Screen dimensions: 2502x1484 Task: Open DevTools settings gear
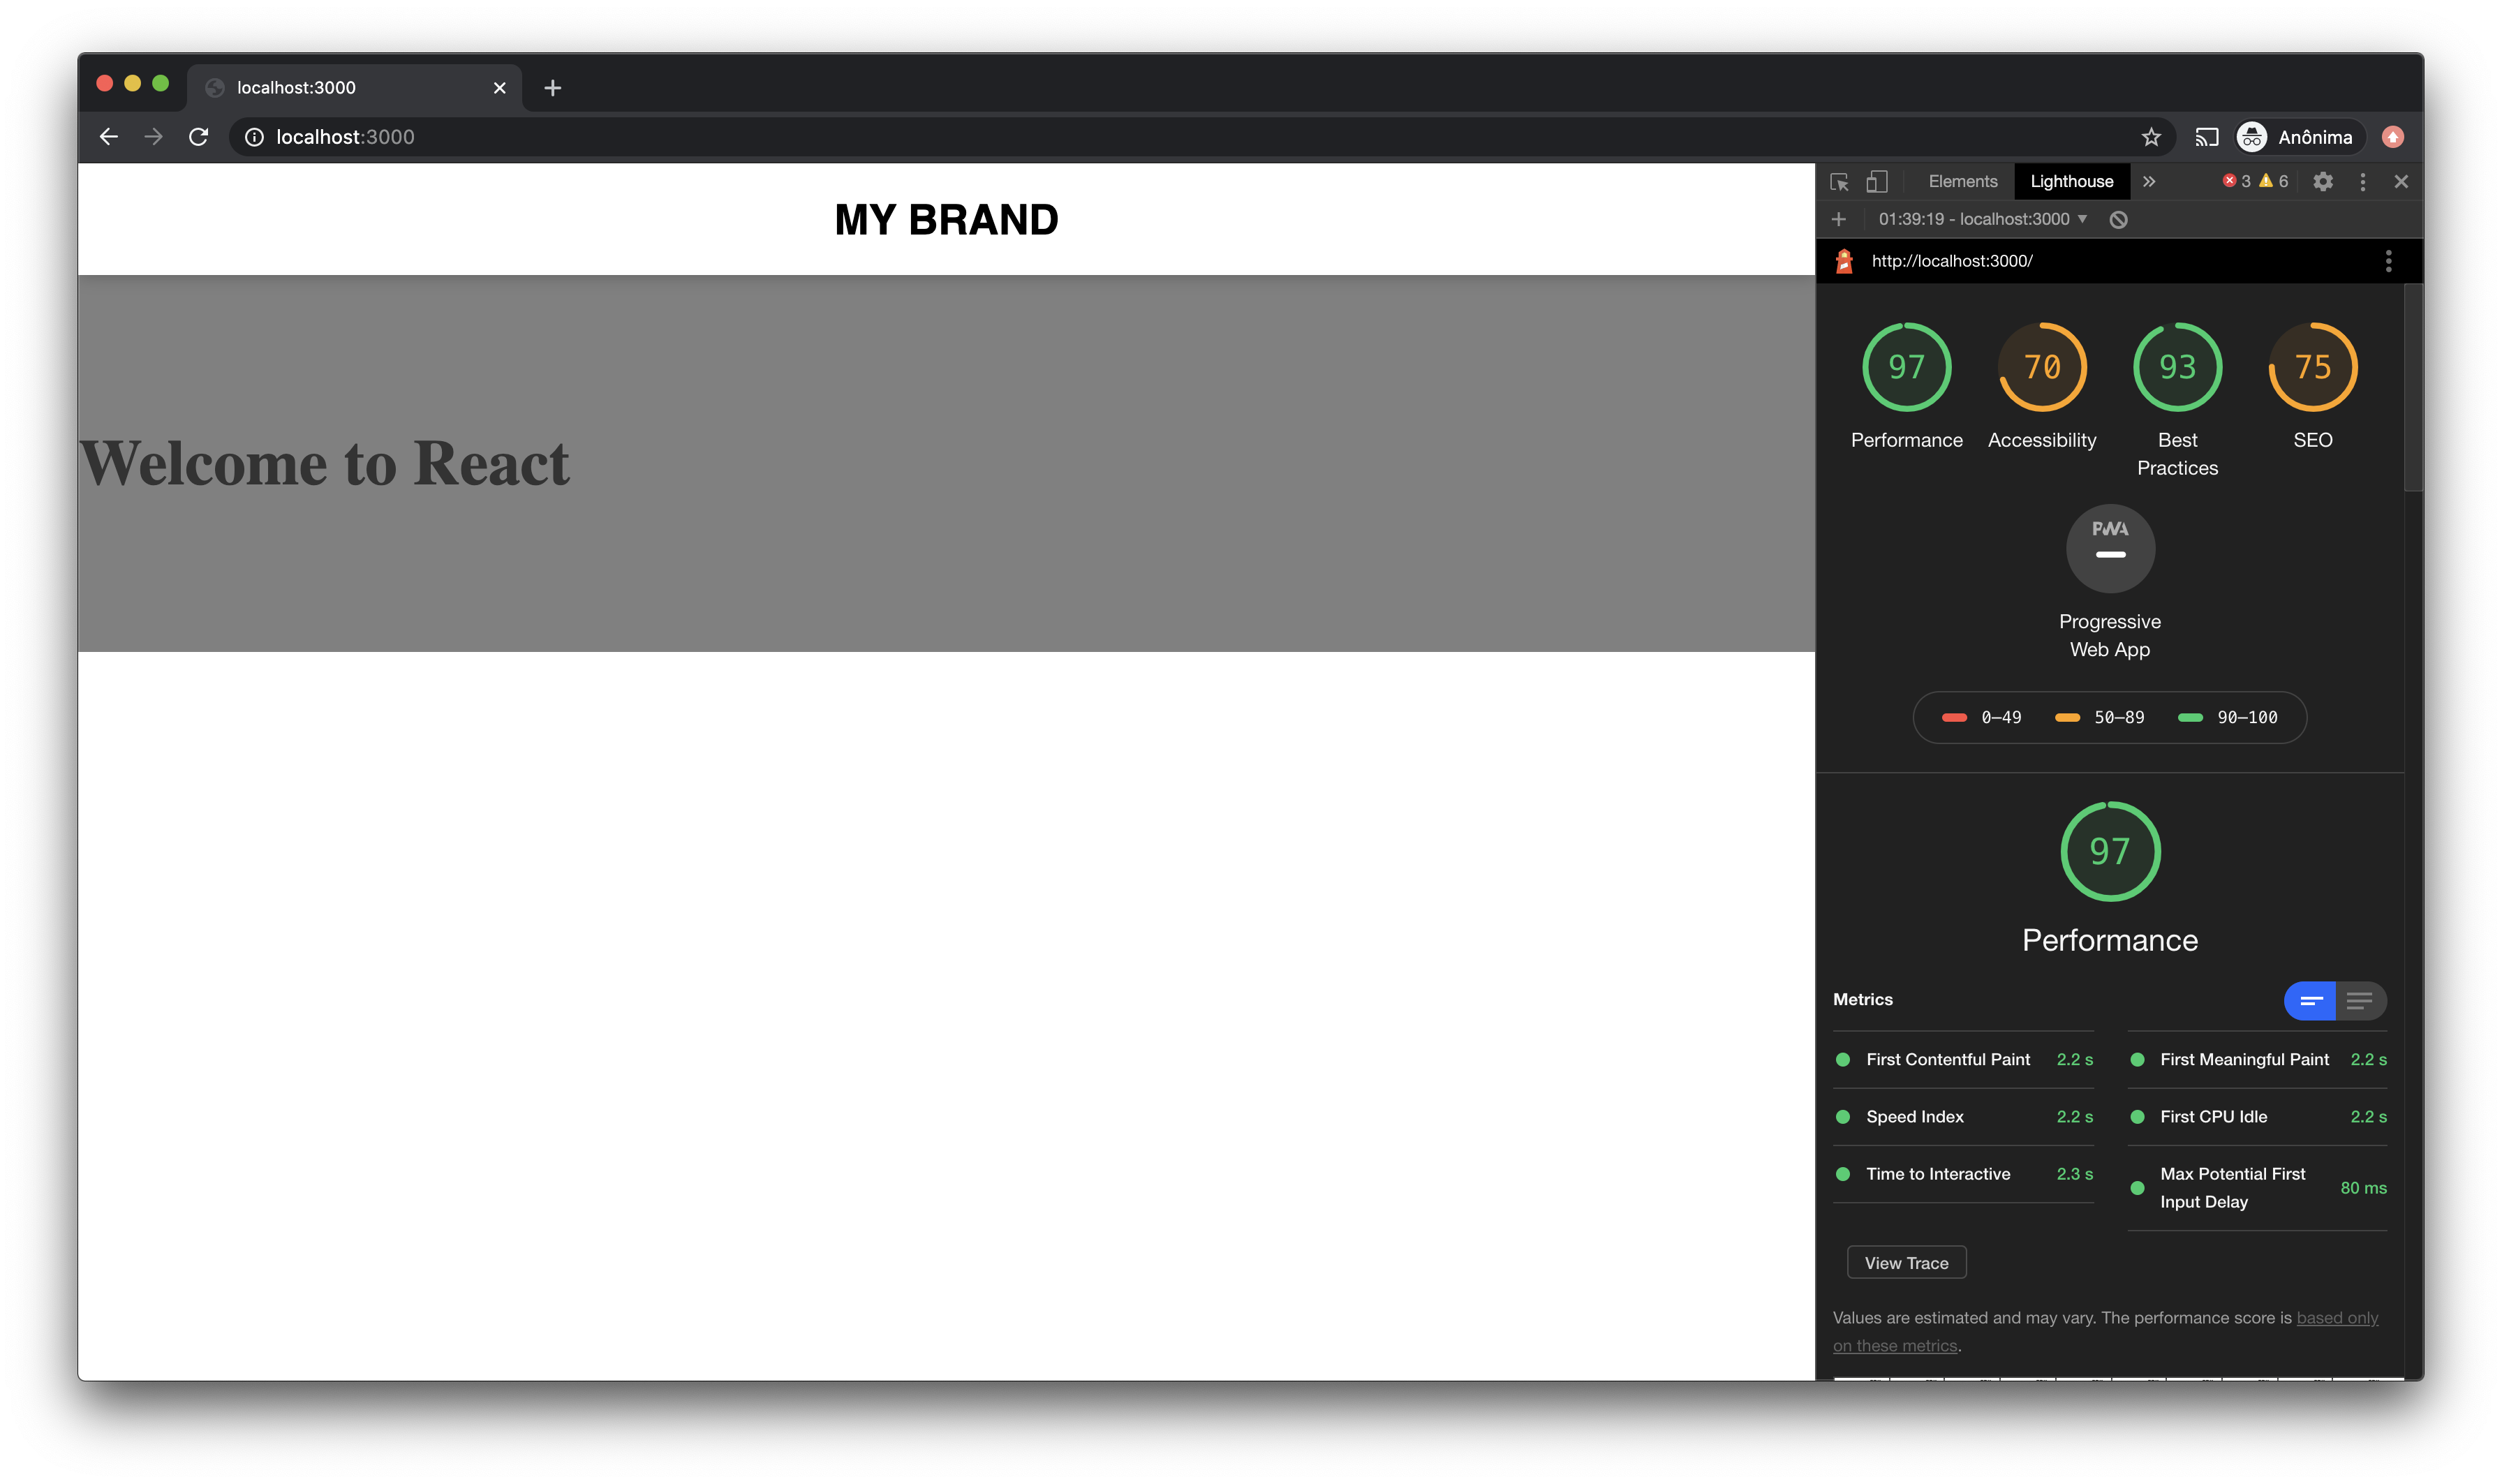coord(2323,182)
